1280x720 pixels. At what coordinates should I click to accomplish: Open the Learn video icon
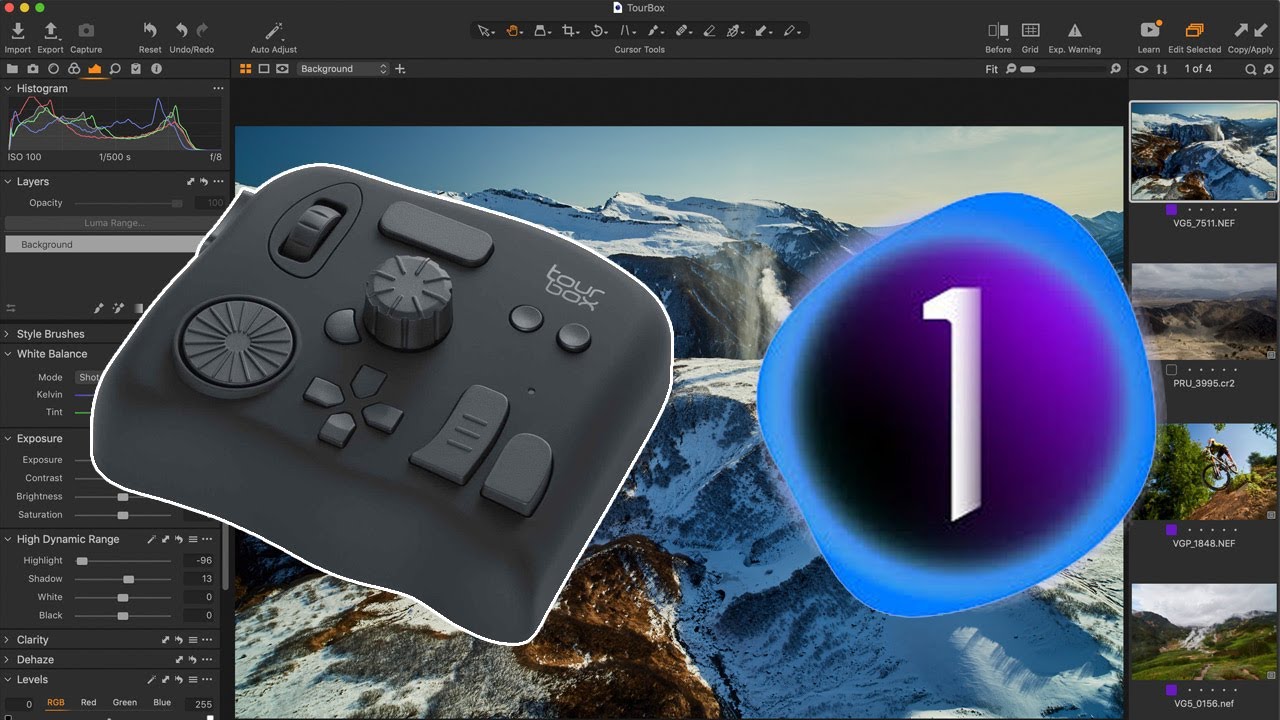coord(1149,31)
